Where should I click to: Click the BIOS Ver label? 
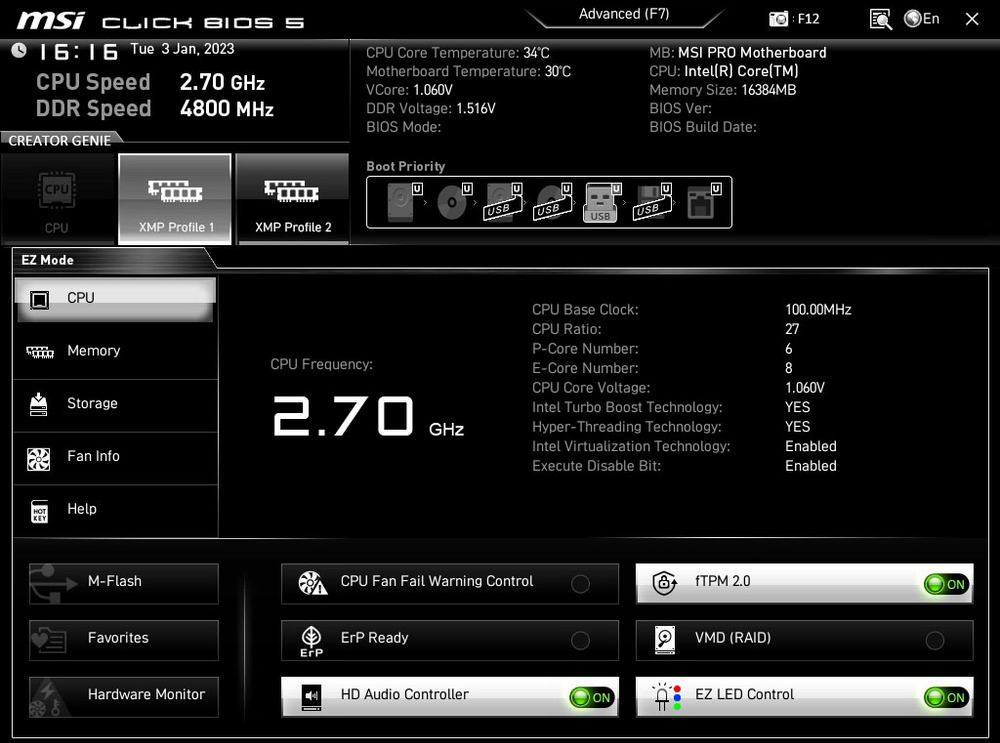click(680, 108)
